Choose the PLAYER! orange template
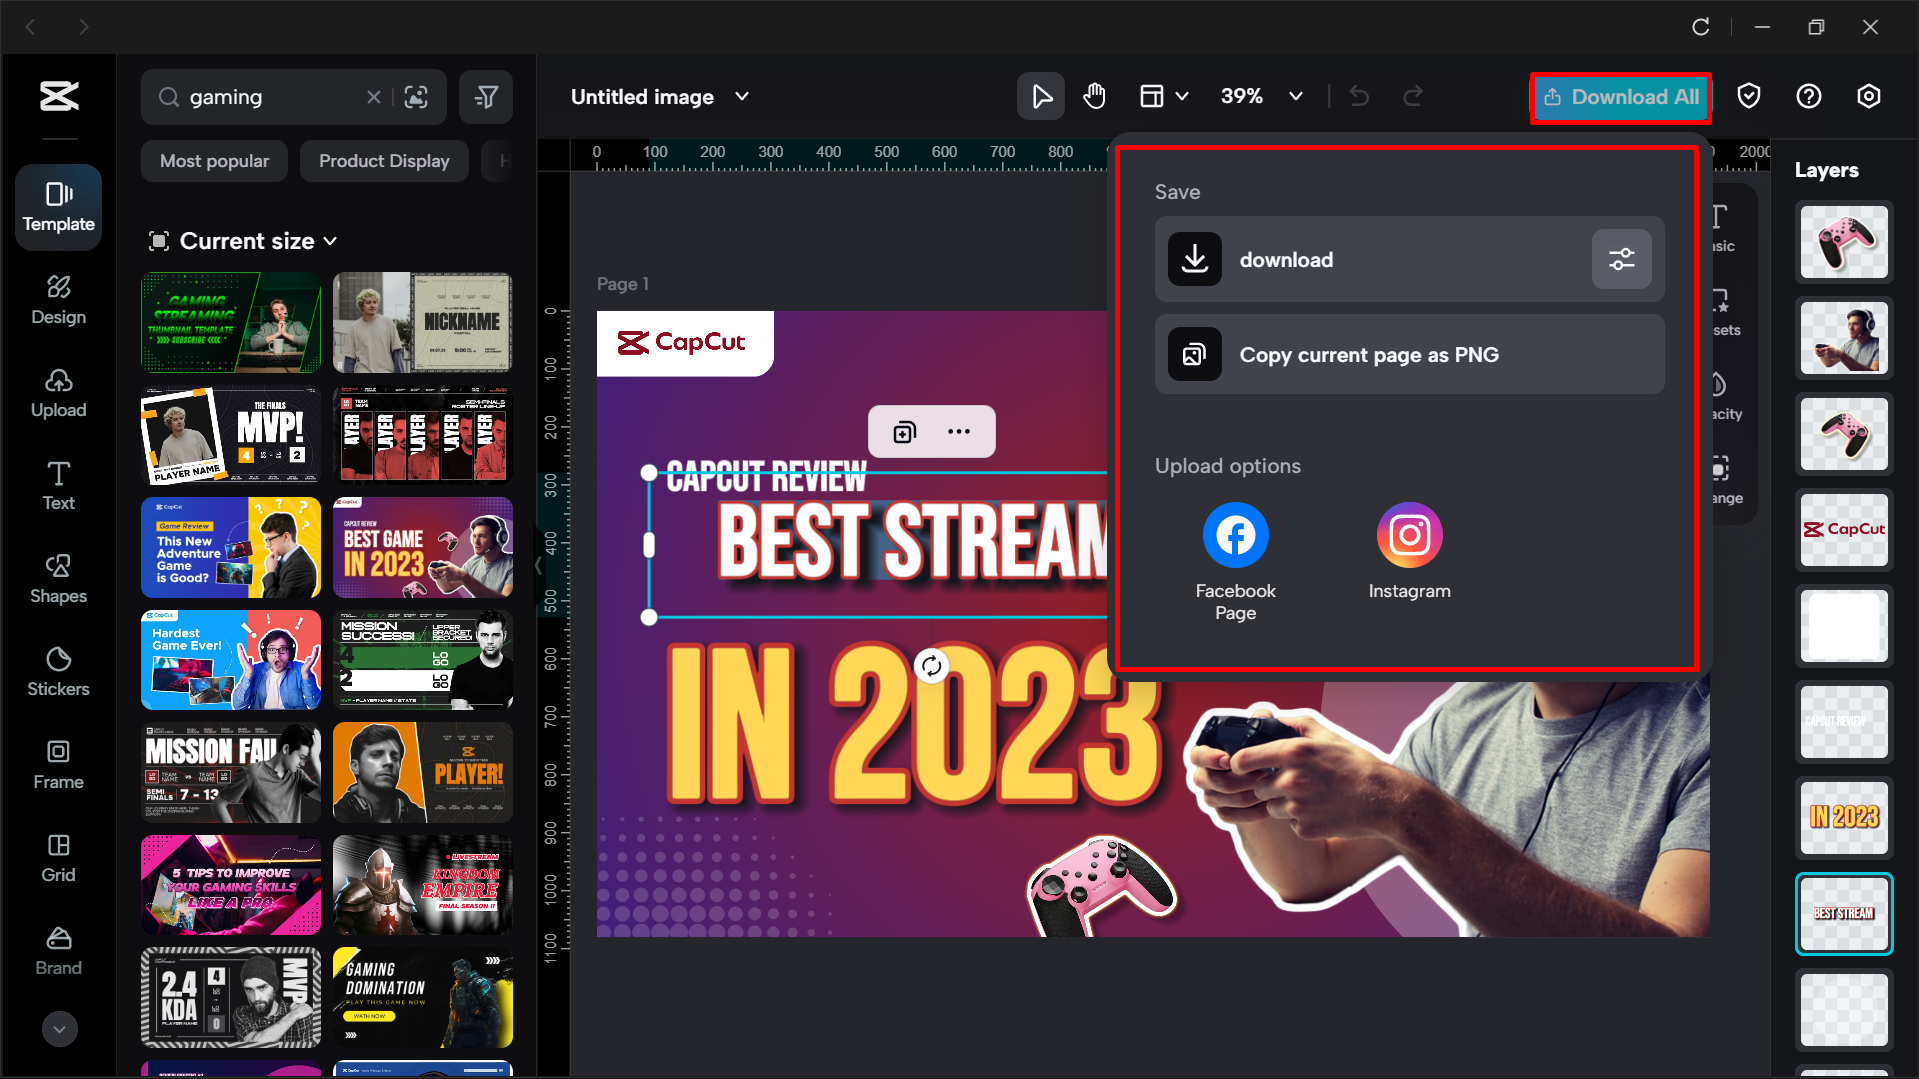Image resolution: width=1919 pixels, height=1079 pixels. (x=422, y=773)
